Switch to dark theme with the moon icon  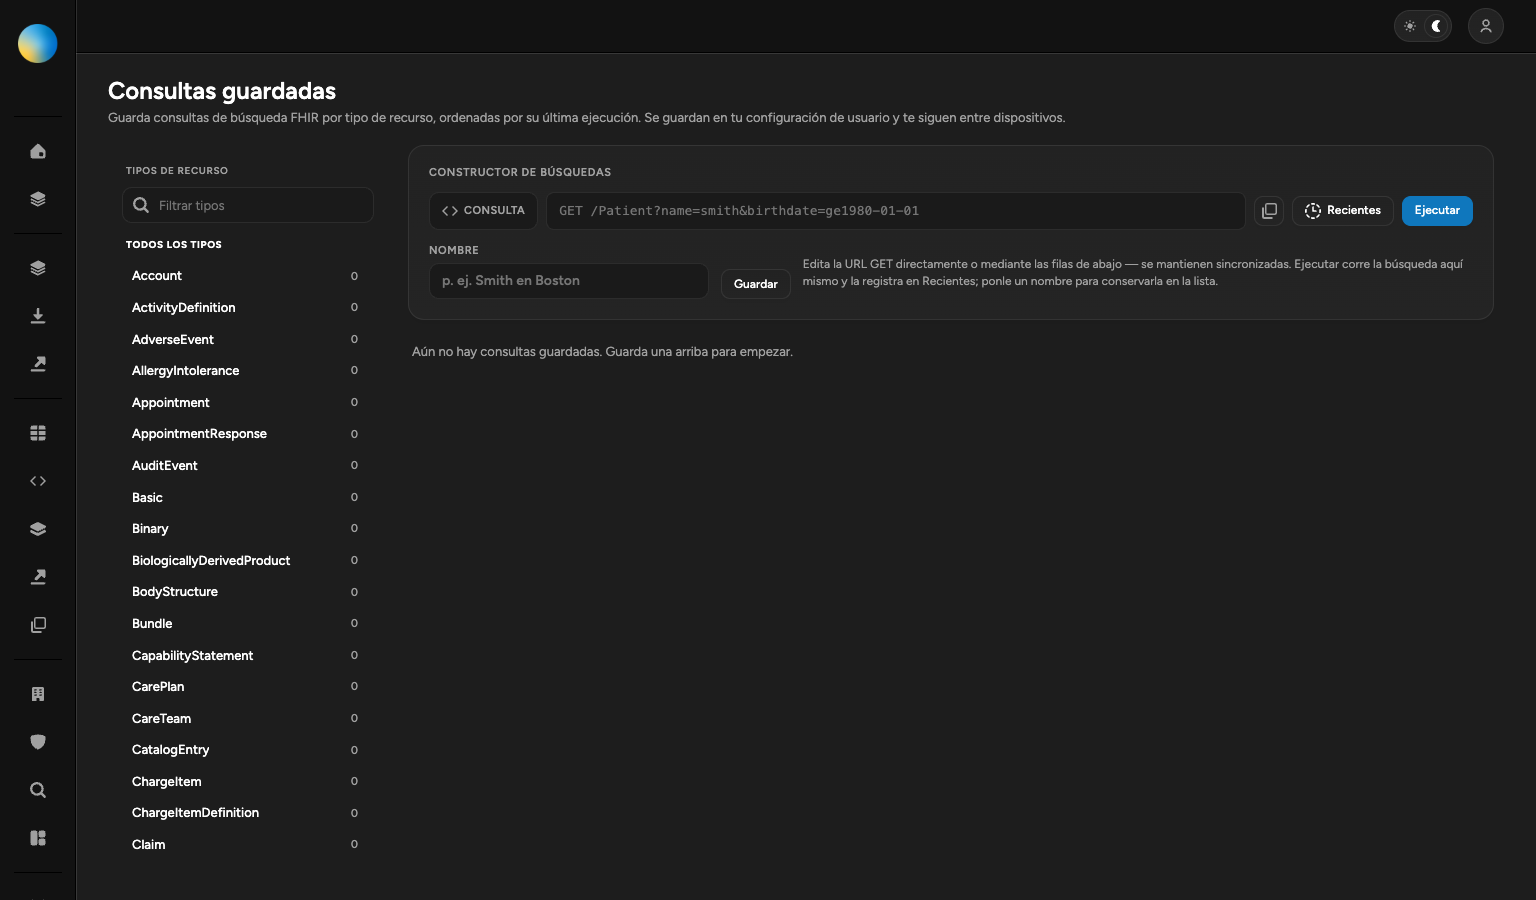click(x=1436, y=26)
